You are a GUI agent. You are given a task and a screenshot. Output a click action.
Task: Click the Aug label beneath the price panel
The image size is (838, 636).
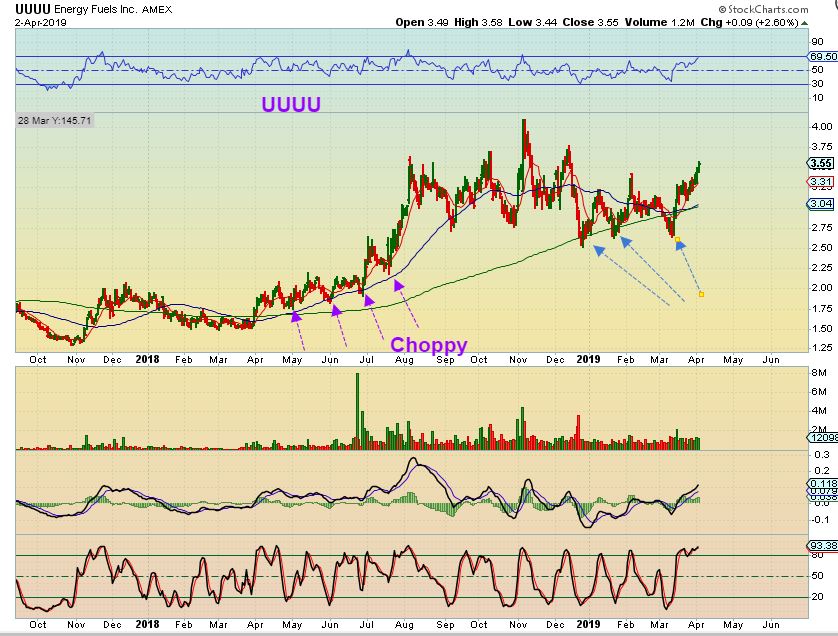tap(404, 360)
